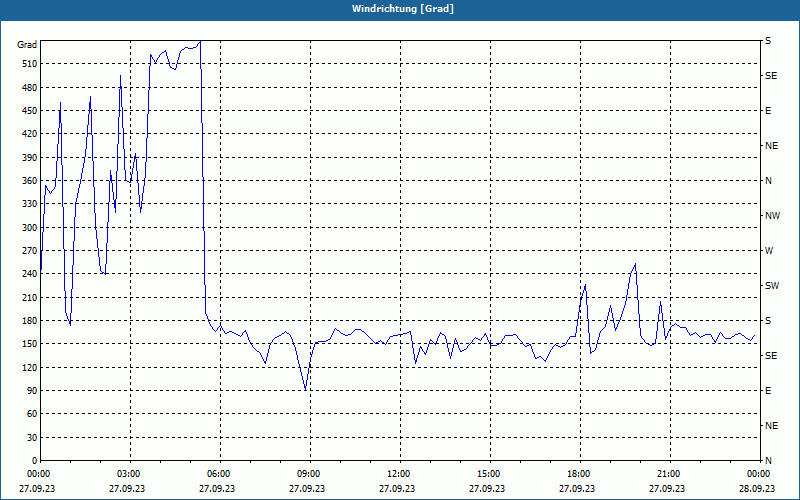
Task: Pick the 390 tick label
Action: tap(30, 158)
